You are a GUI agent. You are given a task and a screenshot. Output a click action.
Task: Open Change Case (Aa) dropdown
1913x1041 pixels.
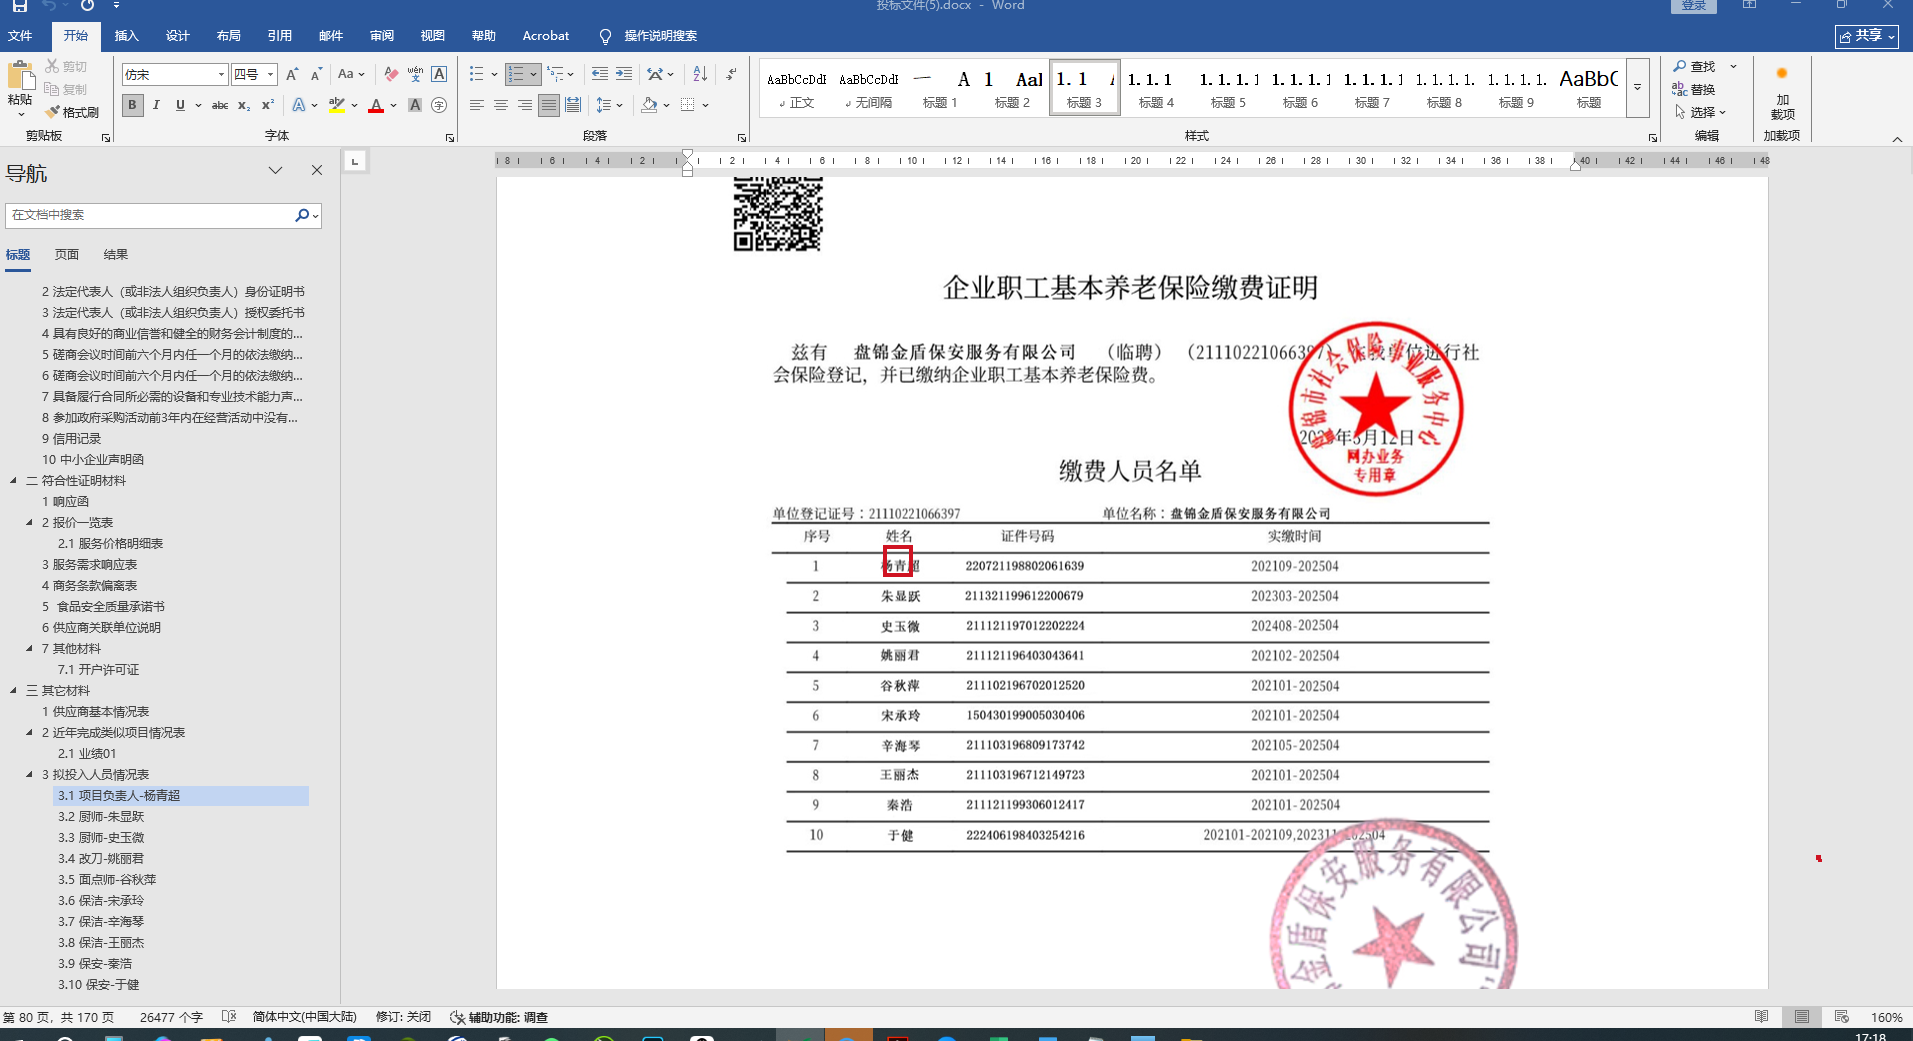tap(351, 74)
